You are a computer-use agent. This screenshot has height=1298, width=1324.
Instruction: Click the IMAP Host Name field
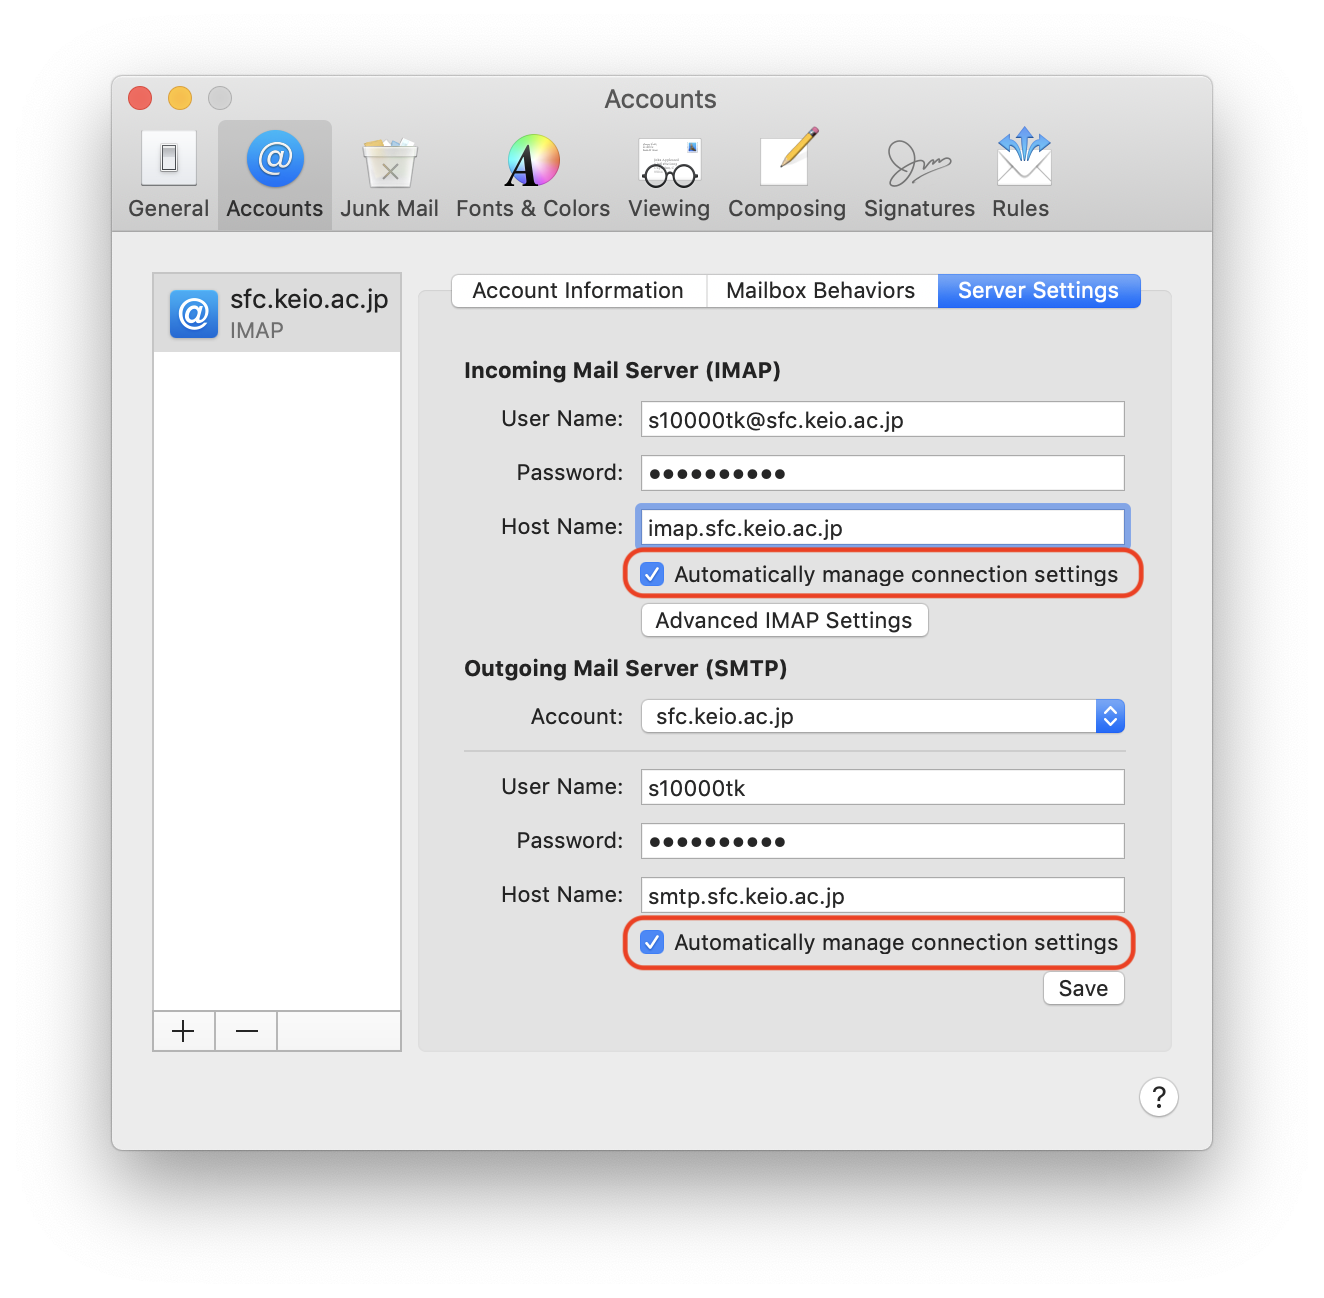(882, 527)
